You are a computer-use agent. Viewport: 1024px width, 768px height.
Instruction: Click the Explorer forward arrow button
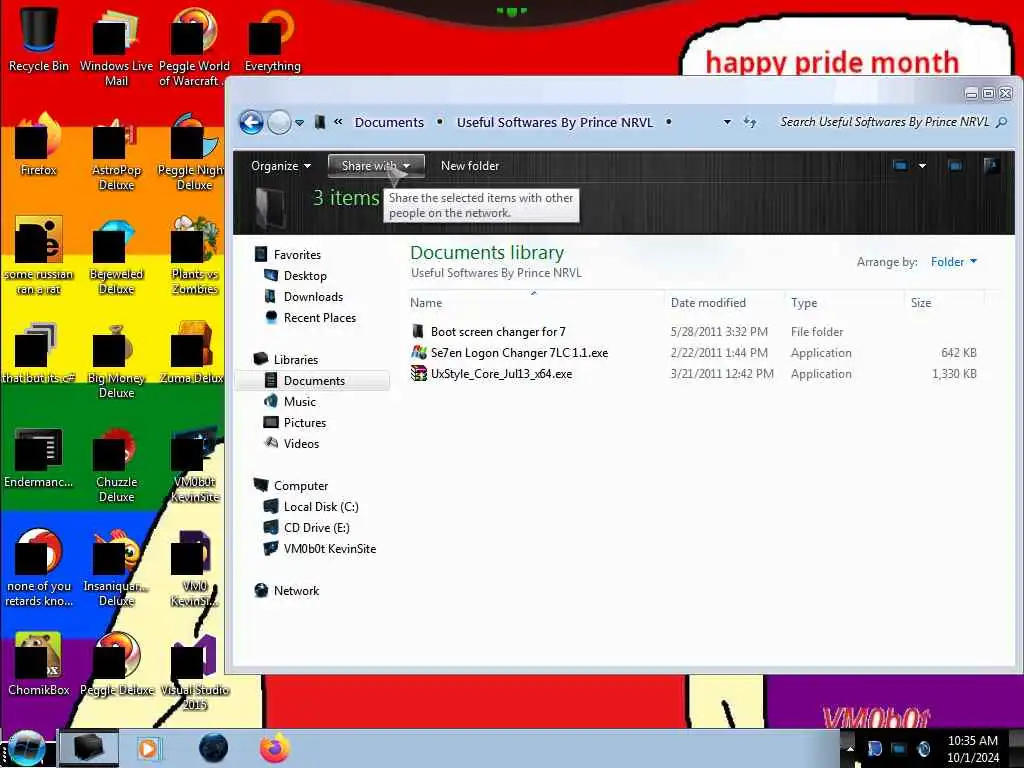(280, 122)
